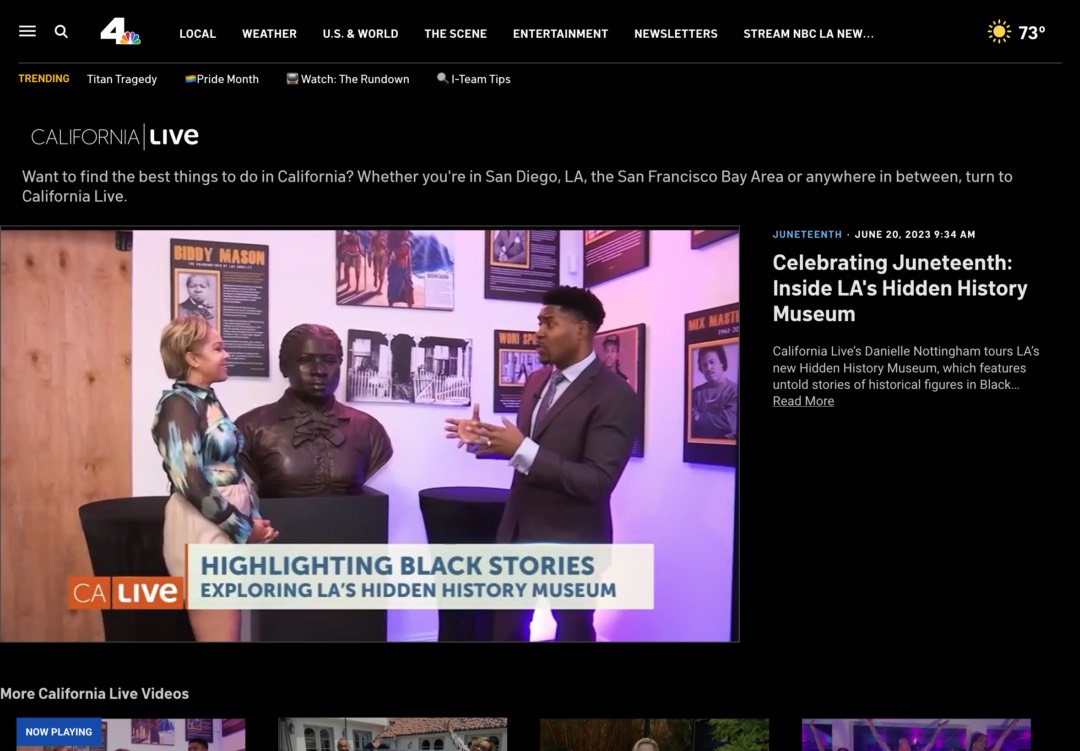Open the Weather menu

[269, 34]
